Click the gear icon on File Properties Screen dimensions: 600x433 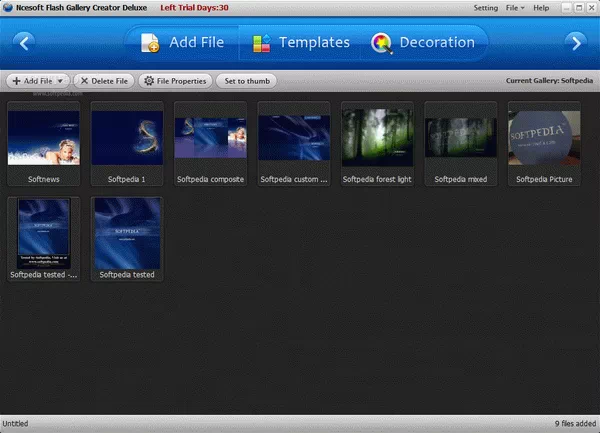(x=149, y=80)
